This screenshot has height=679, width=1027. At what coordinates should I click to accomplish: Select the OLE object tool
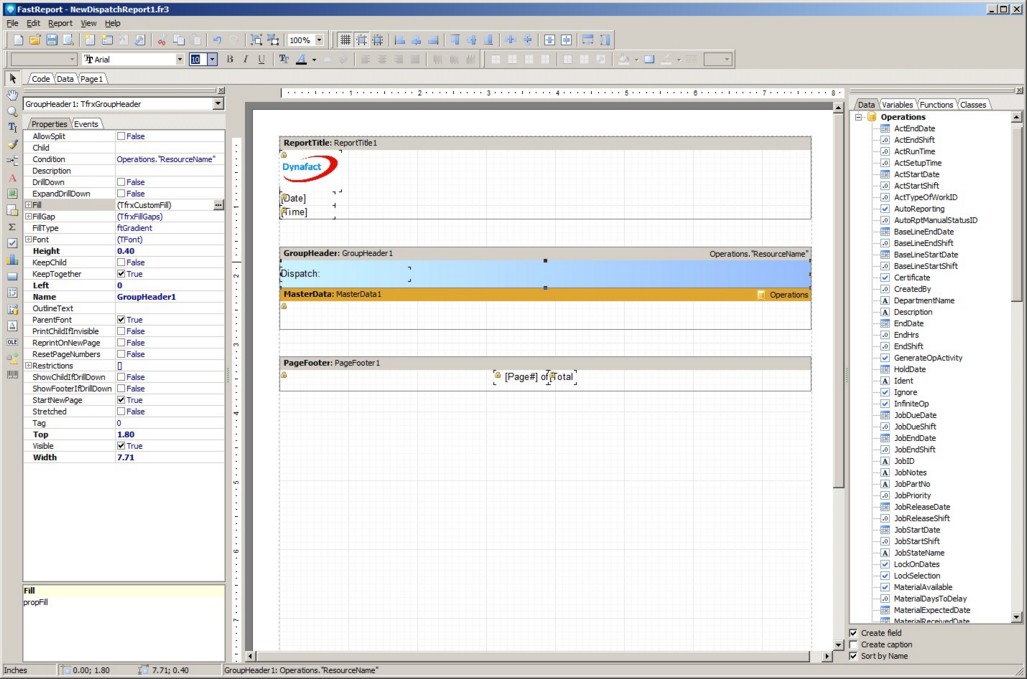pyautogui.click(x=12, y=342)
